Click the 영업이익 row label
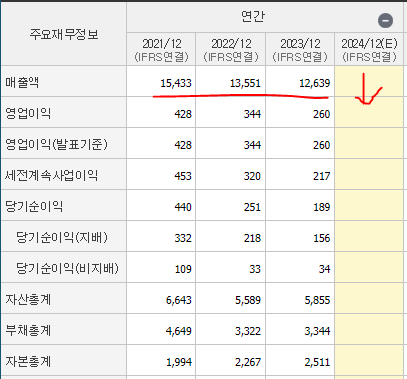Viewport: 407px width, 379px height. 28,113
